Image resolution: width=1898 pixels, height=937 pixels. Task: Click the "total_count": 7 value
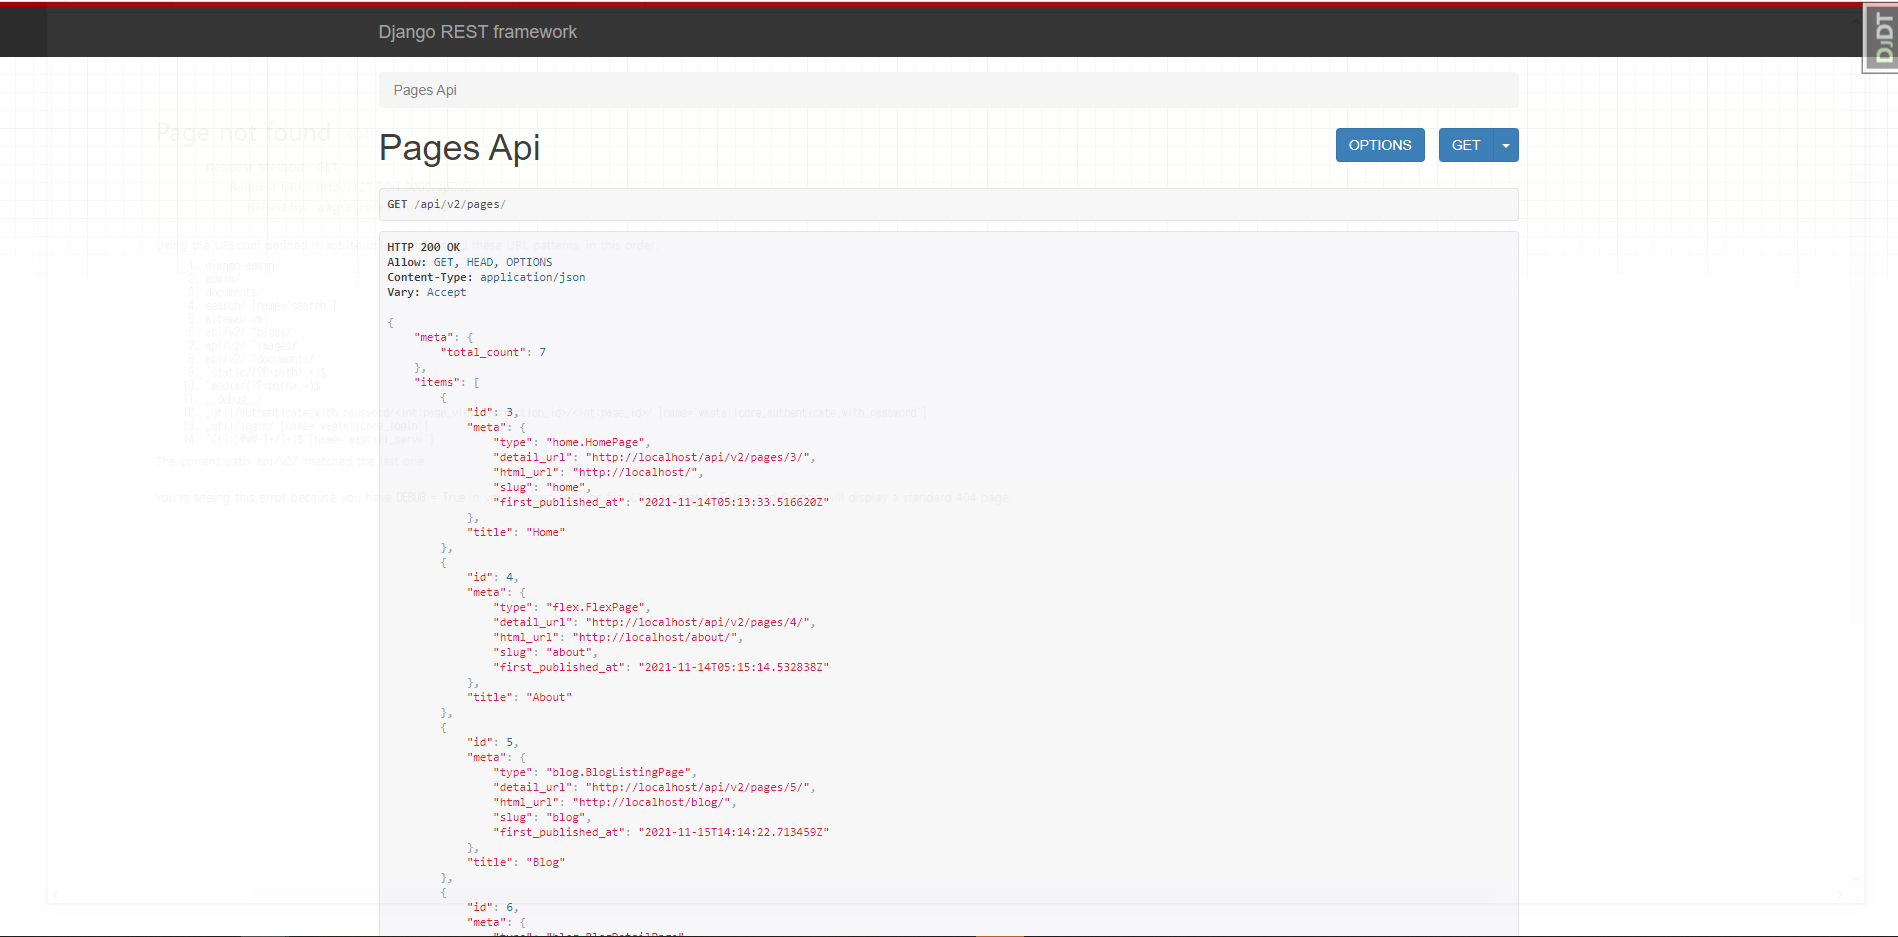(x=493, y=352)
